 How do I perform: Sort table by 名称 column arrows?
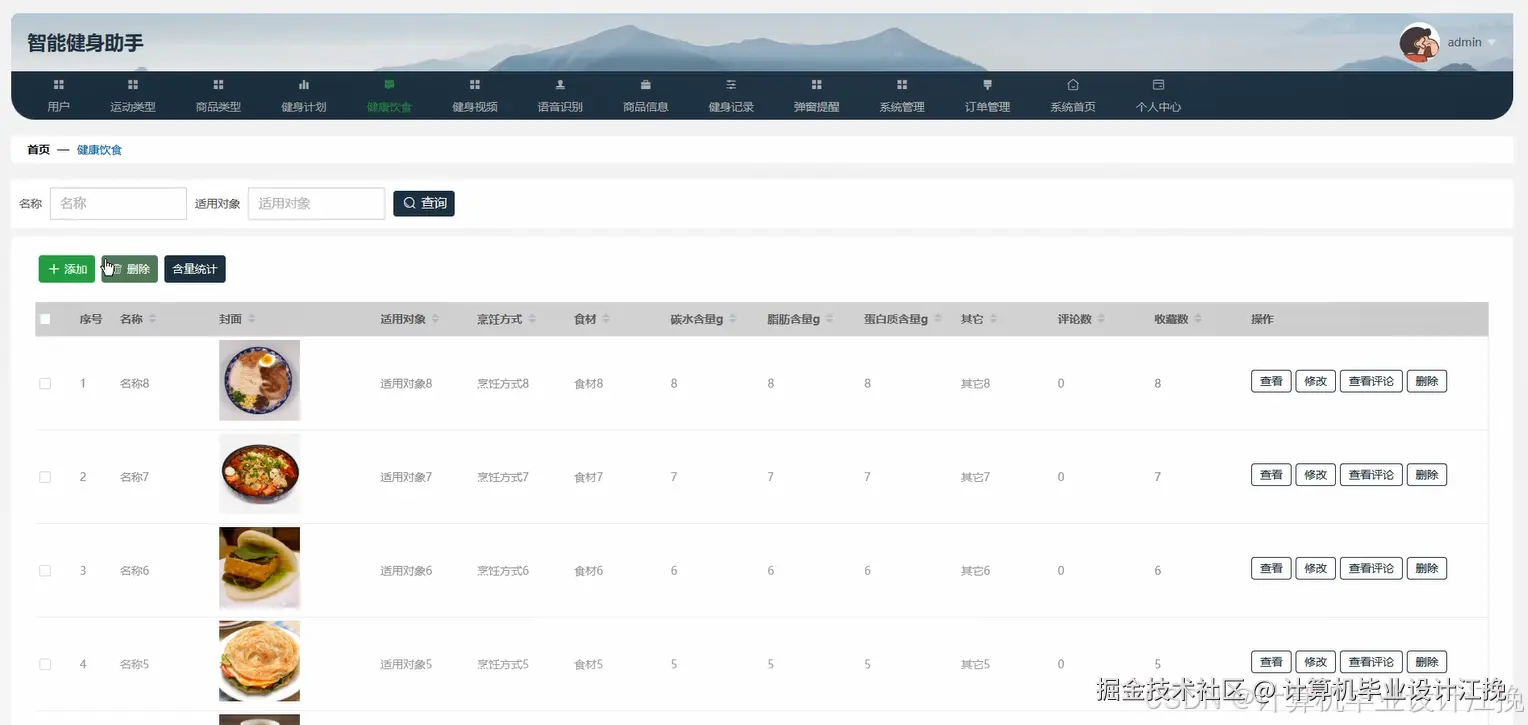[x=152, y=319]
